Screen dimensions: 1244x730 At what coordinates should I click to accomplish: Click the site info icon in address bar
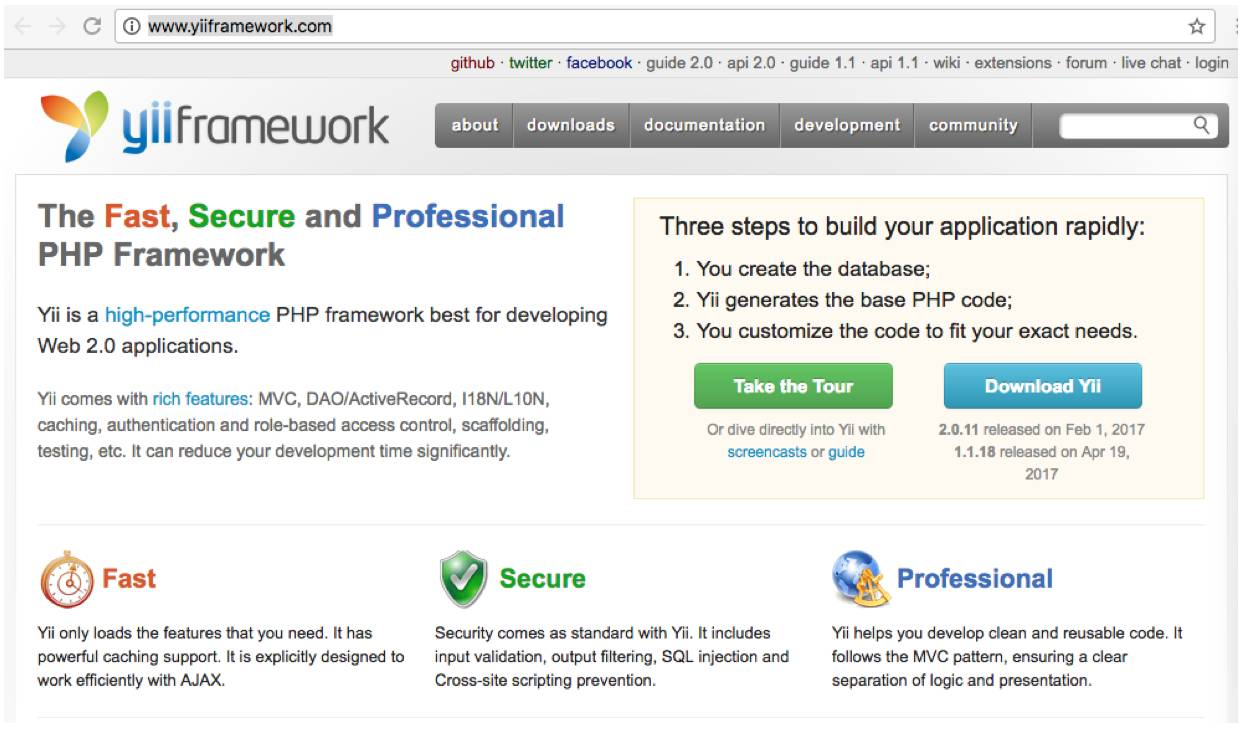tap(132, 27)
